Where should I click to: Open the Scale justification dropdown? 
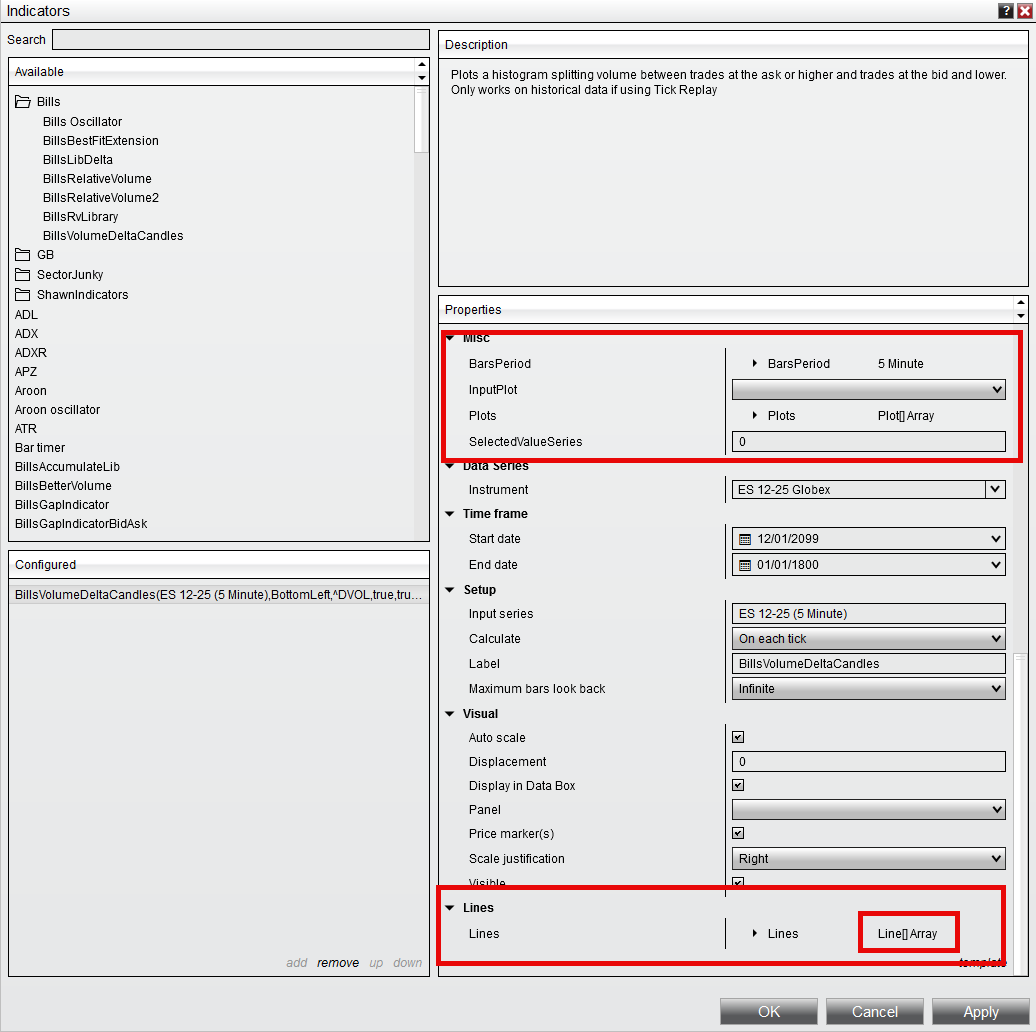[868, 859]
